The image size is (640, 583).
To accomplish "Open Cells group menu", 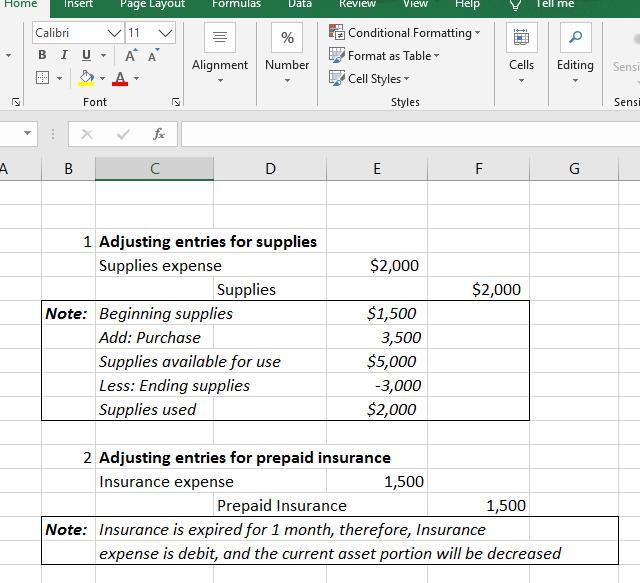I will click(521, 53).
